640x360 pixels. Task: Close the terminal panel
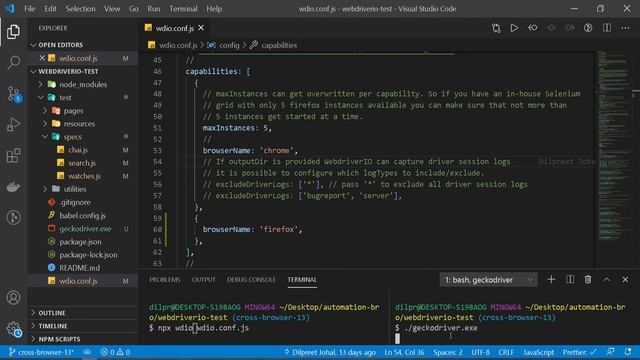click(x=625, y=280)
